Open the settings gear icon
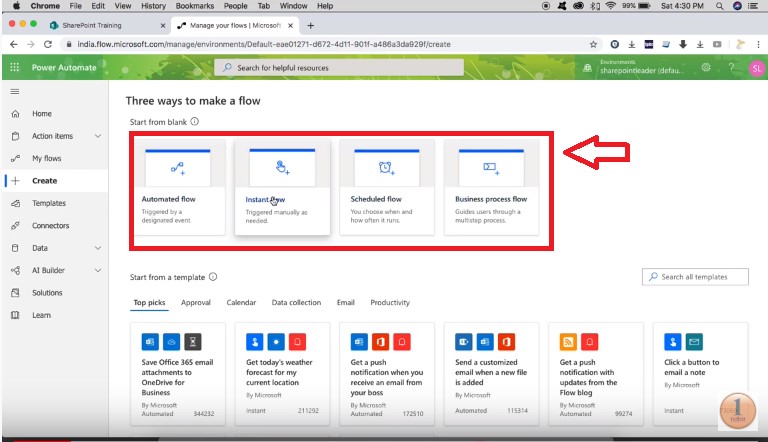The width and height of the screenshot is (768, 442). click(x=706, y=67)
